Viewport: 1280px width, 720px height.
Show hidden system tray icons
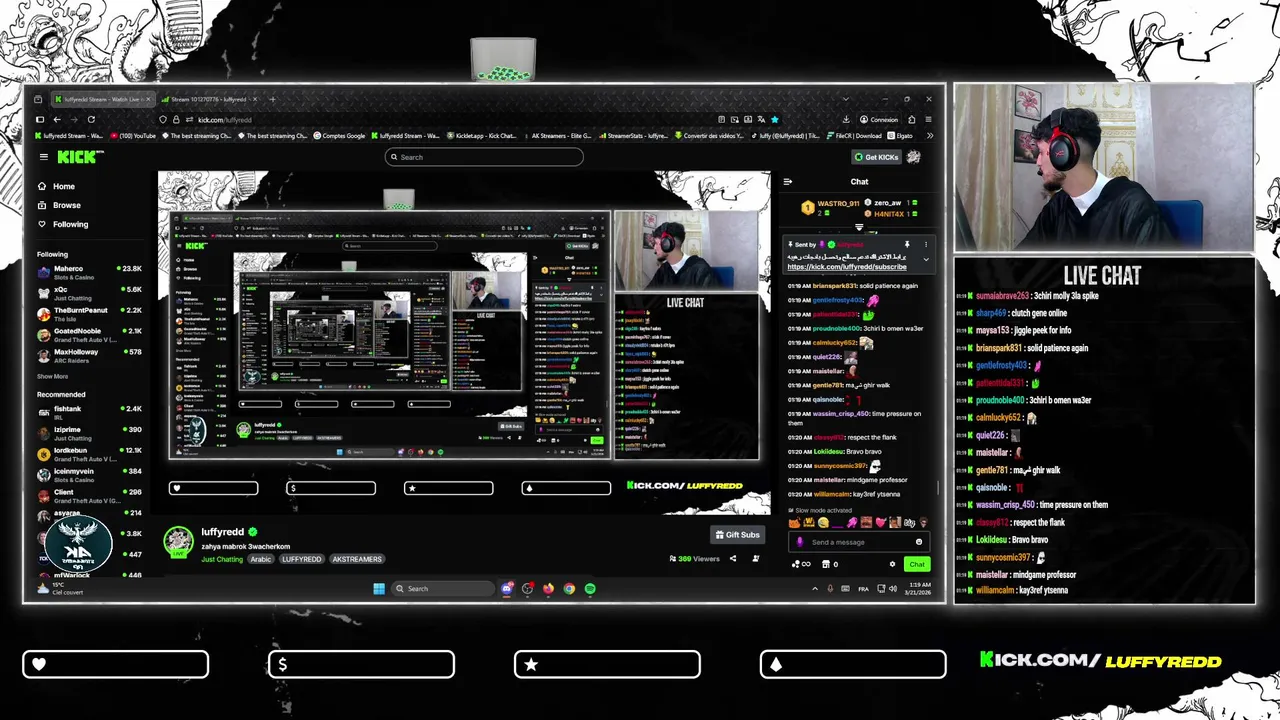pos(814,589)
